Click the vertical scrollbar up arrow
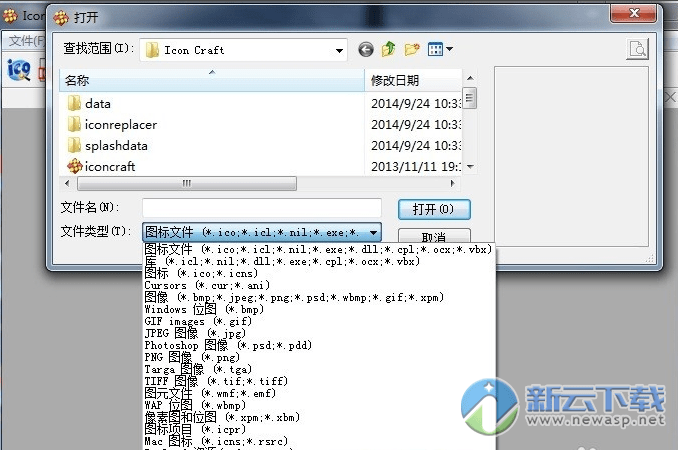The image size is (678, 450). tap(470, 79)
